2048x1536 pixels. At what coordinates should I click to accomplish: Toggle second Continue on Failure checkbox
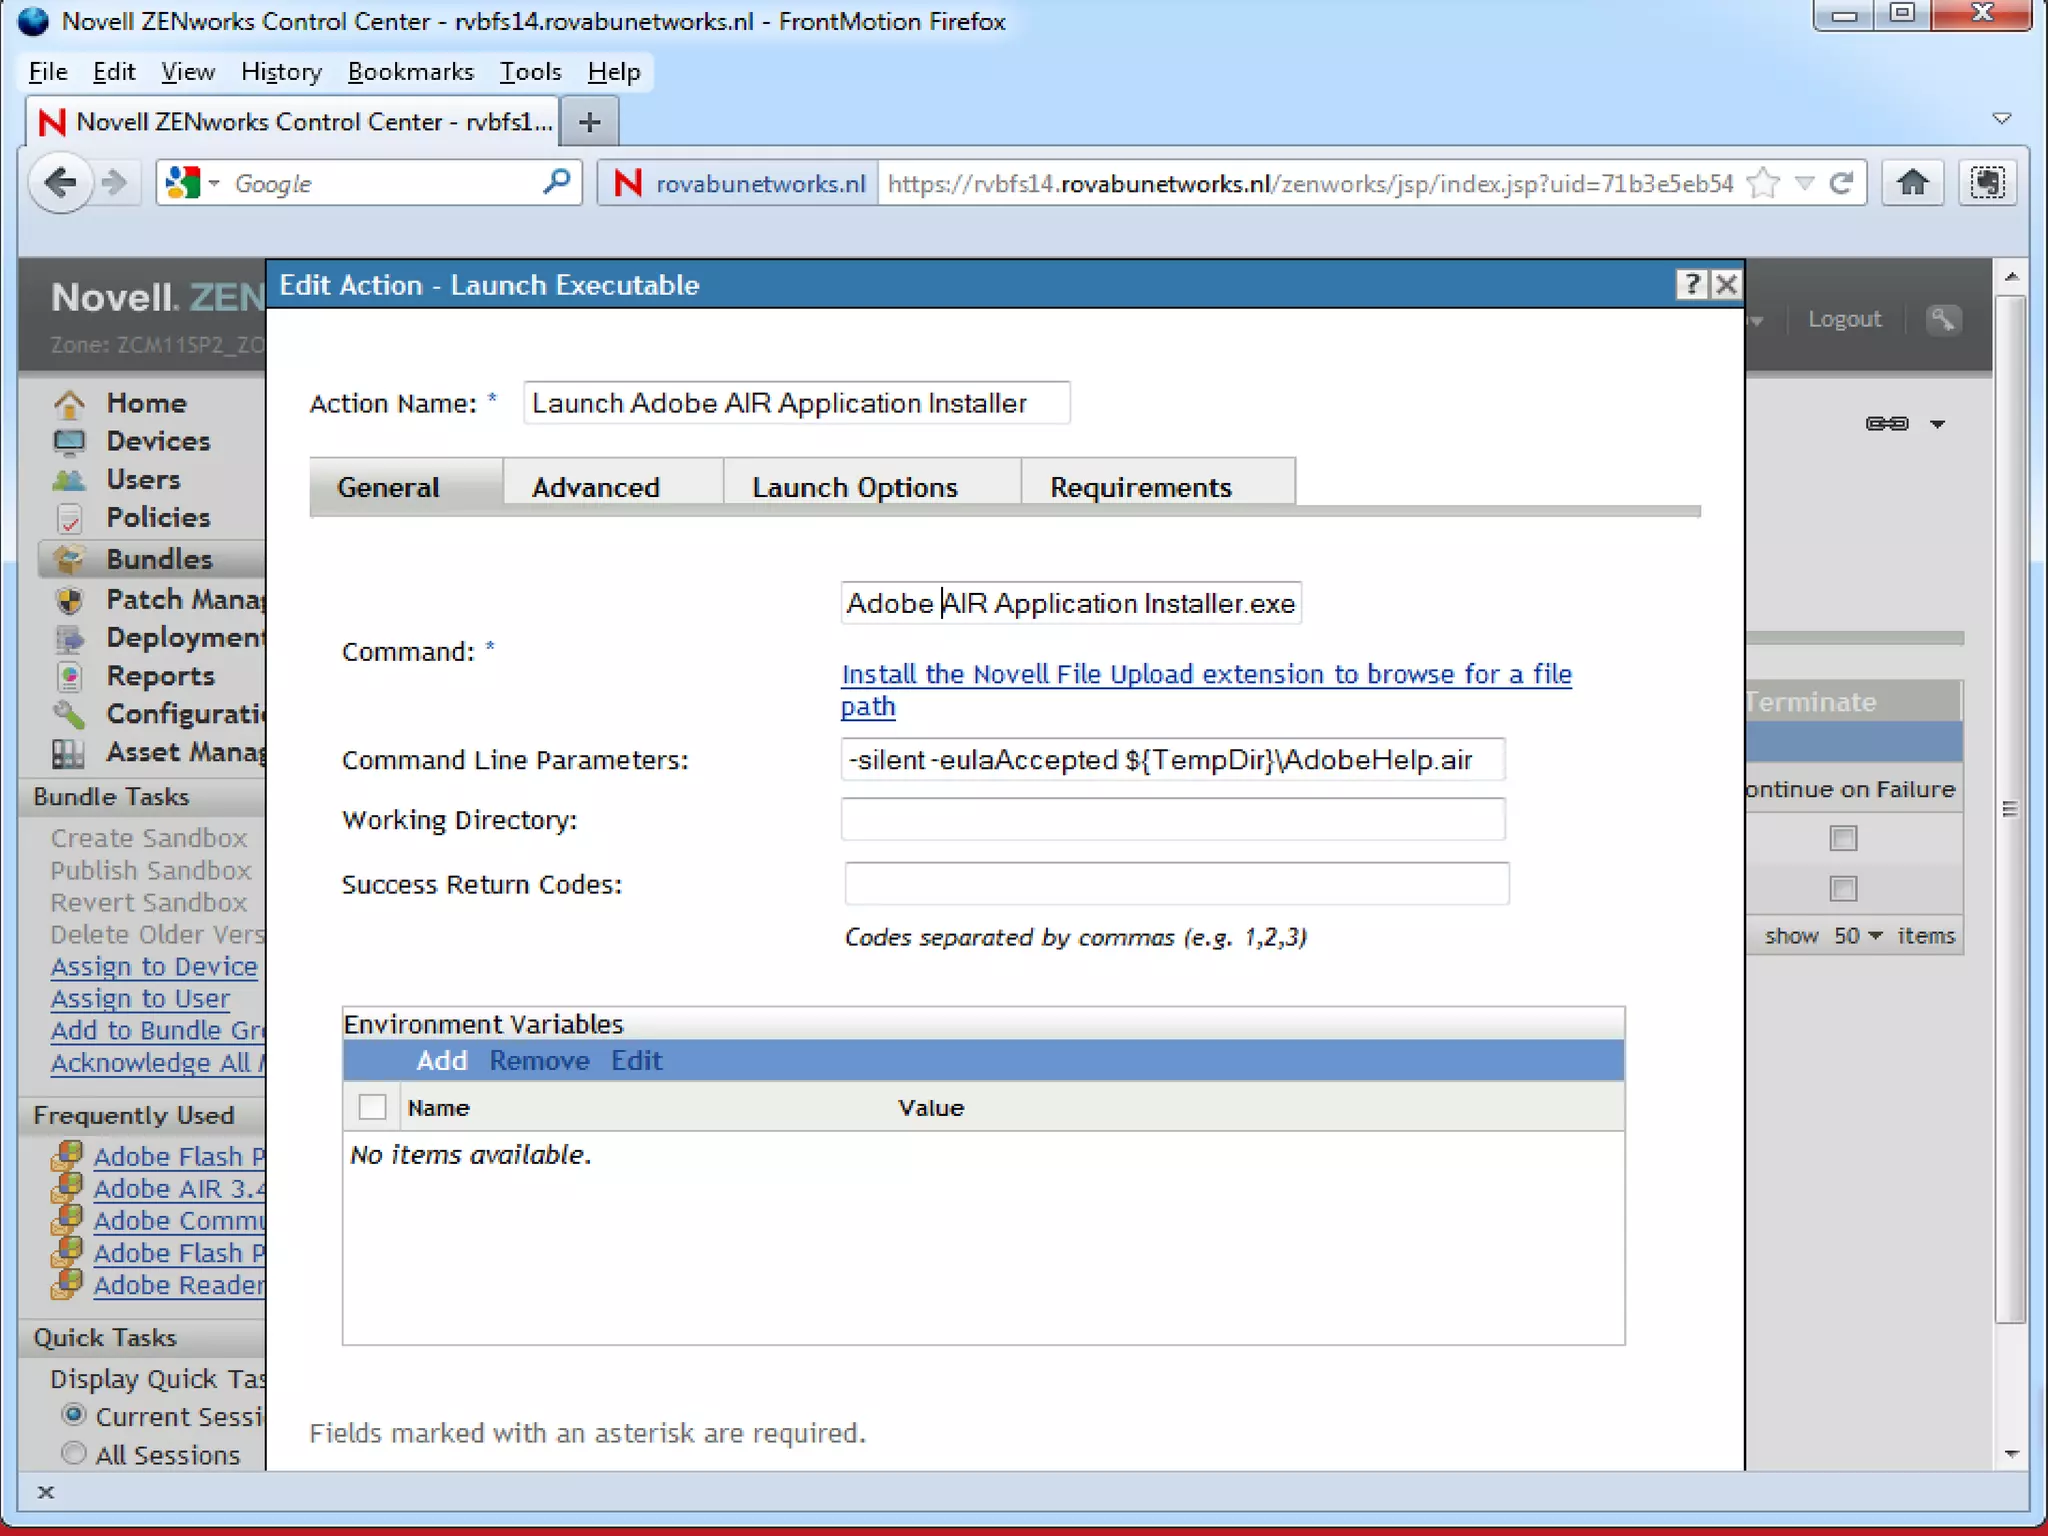coord(1843,888)
